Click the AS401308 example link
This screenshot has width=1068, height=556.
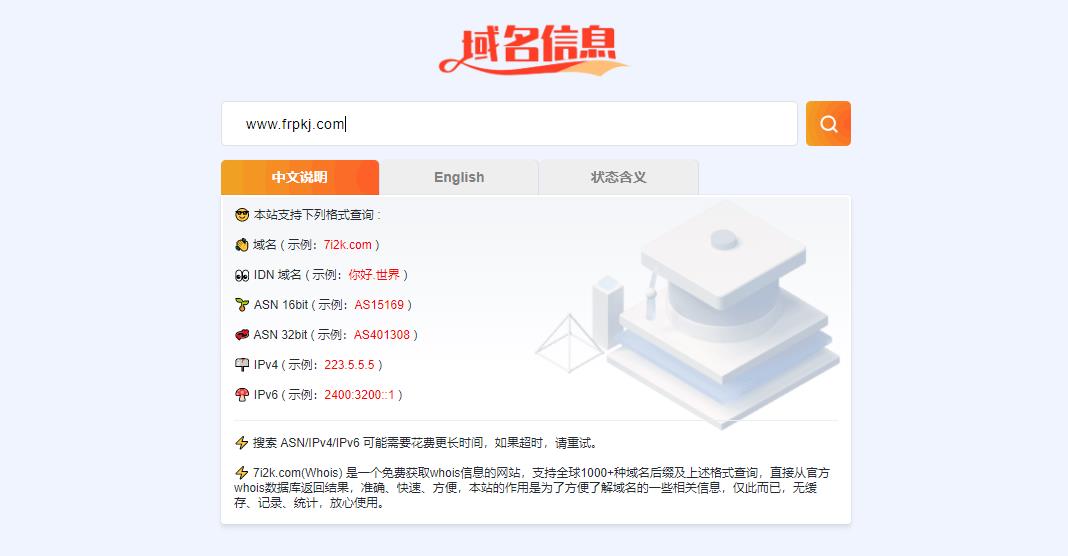coord(382,335)
